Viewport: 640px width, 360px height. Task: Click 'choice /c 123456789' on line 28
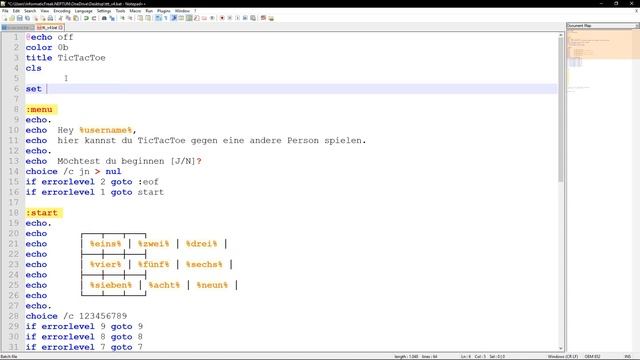[x=76, y=316]
